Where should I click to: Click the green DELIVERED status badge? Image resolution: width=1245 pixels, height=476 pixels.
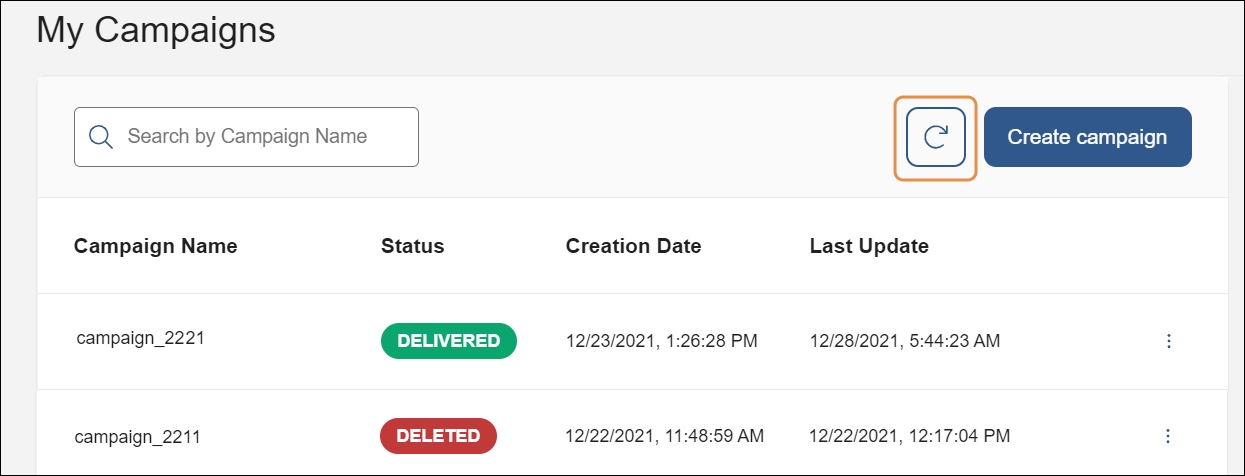[448, 341]
